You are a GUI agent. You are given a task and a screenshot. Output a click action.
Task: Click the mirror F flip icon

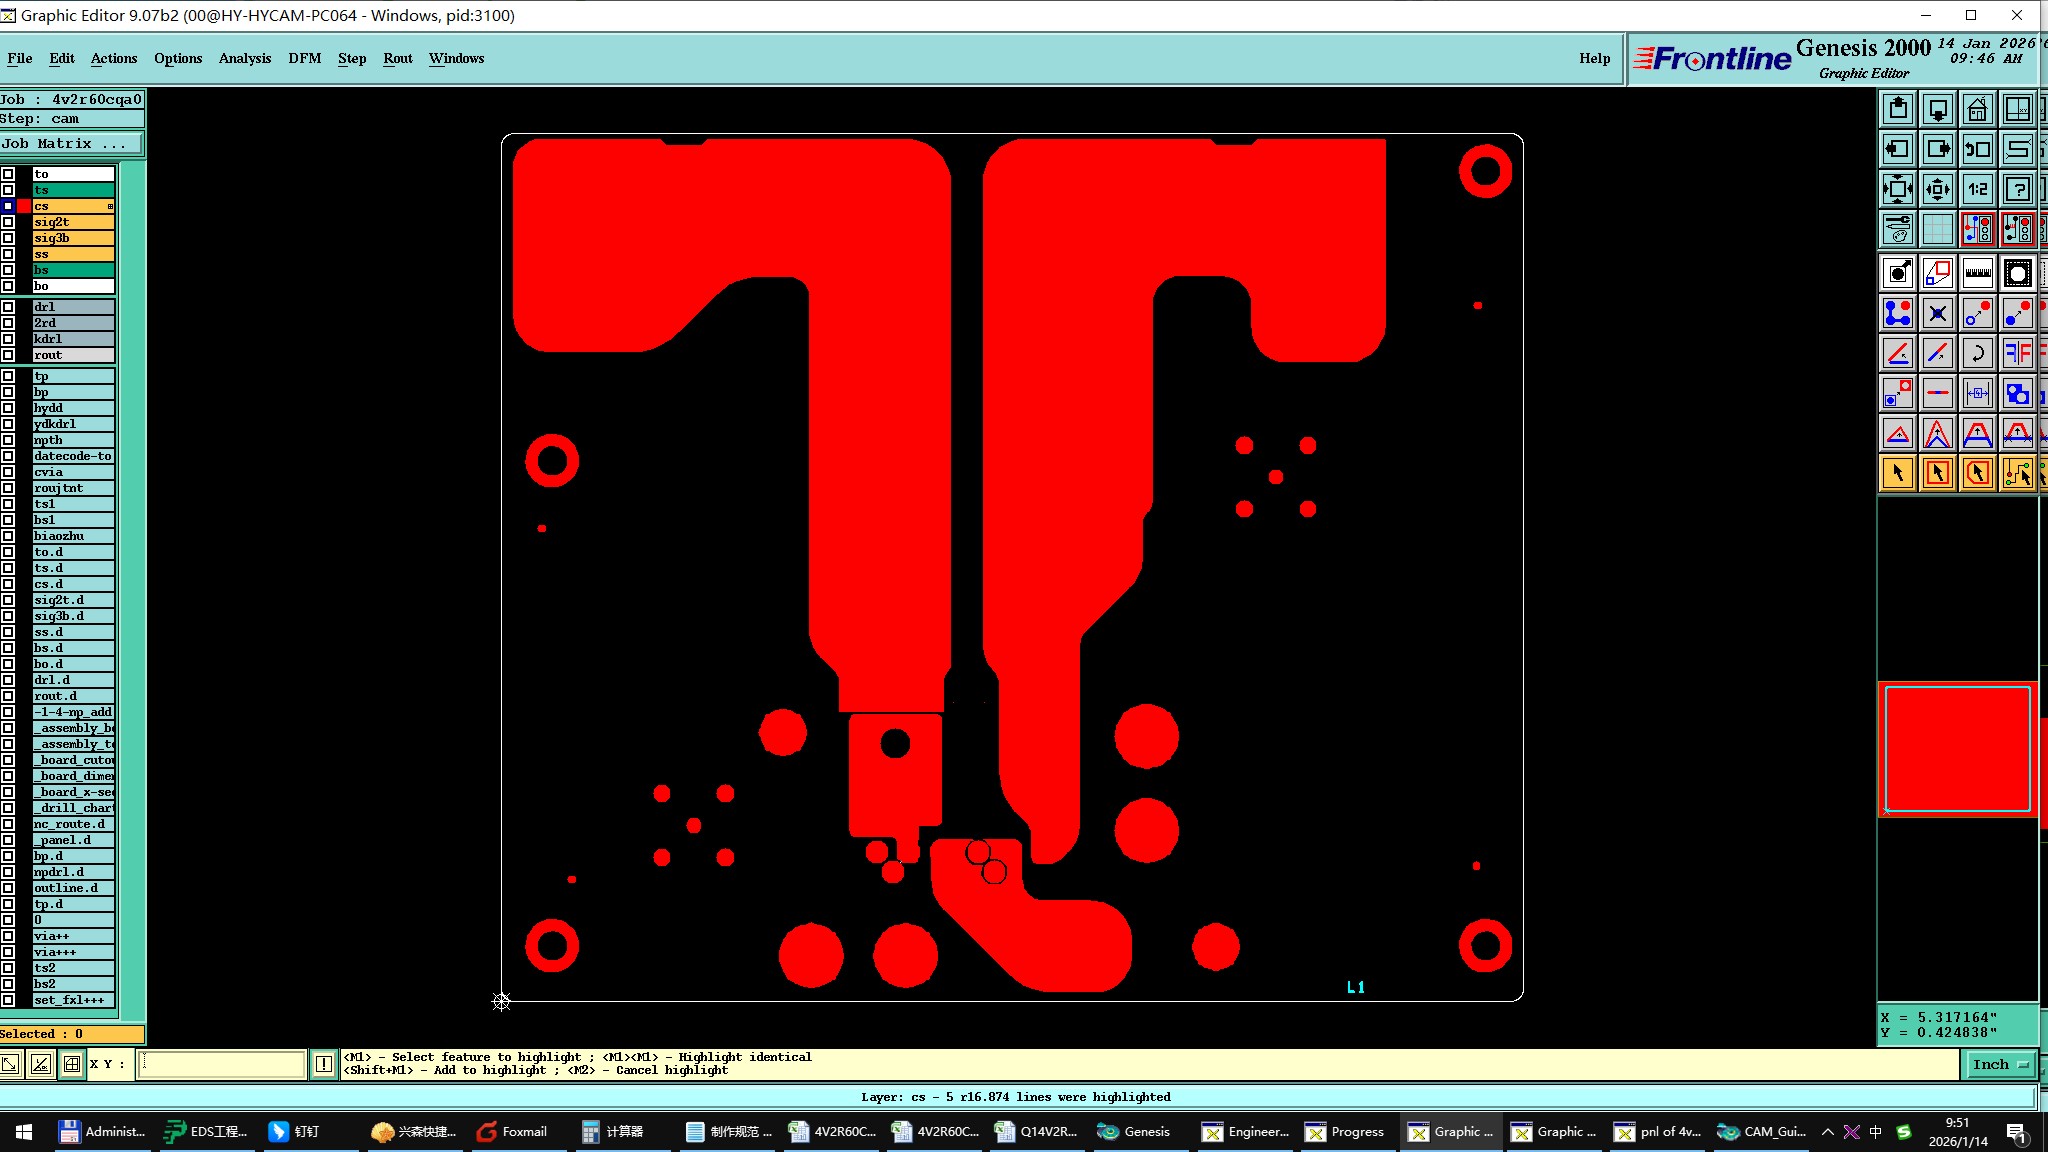point(2017,353)
